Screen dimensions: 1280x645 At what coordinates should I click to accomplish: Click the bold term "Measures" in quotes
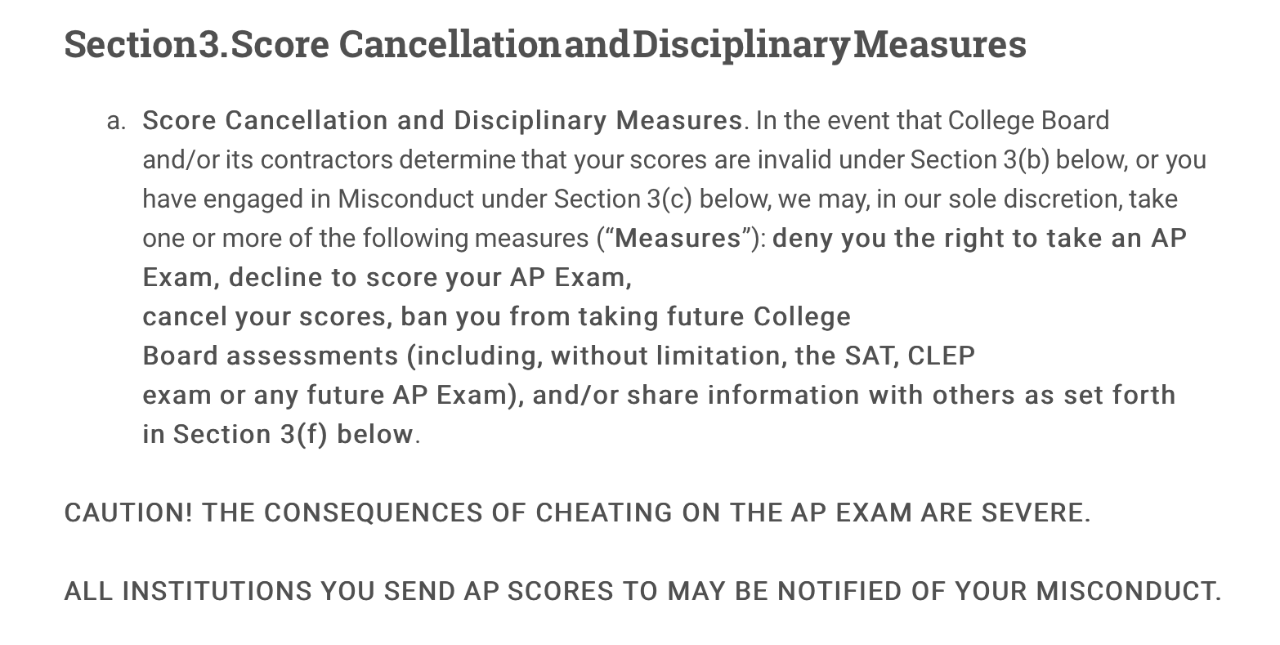point(687,239)
